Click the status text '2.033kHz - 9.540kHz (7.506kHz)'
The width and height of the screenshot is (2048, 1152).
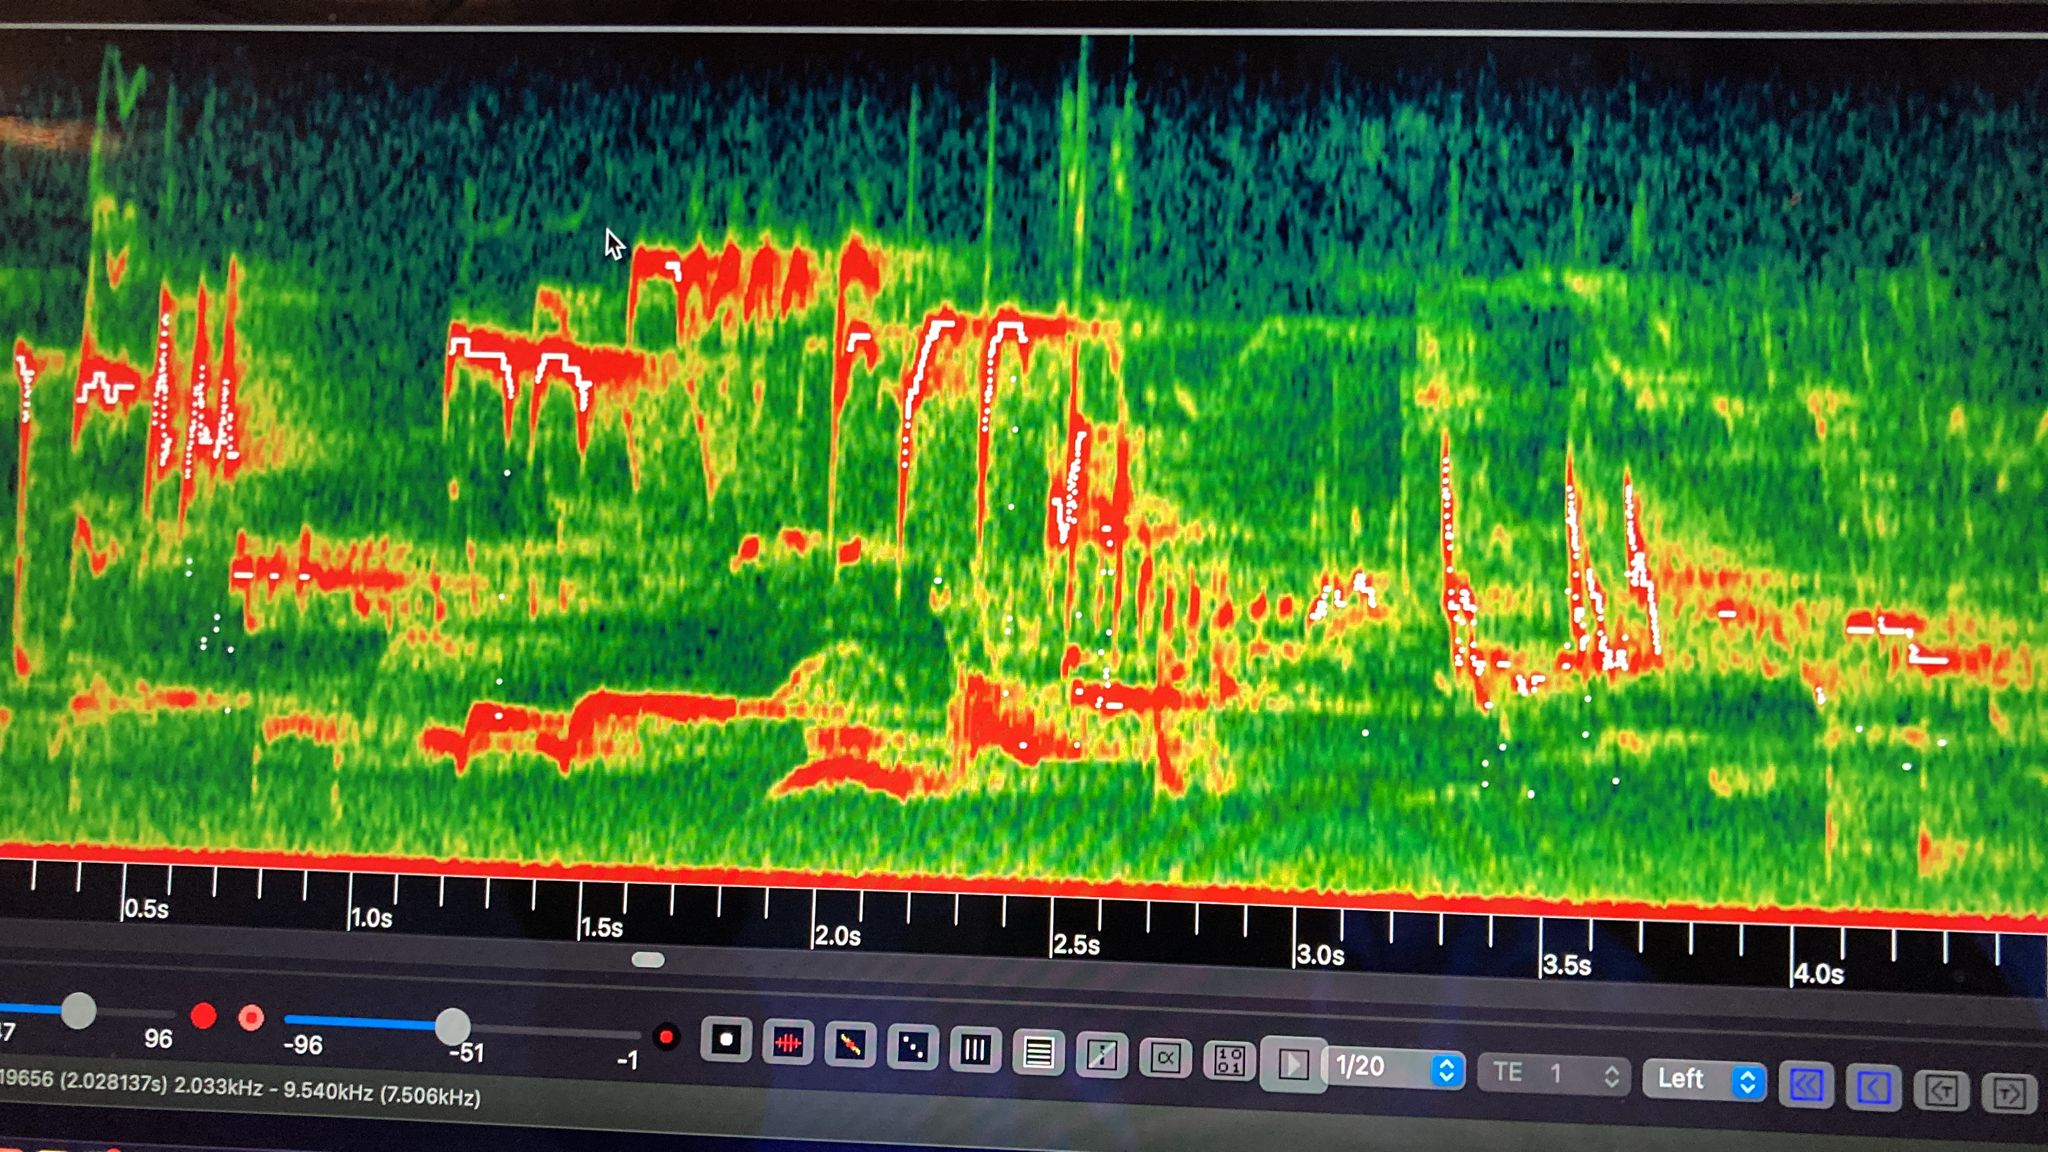(327, 1091)
